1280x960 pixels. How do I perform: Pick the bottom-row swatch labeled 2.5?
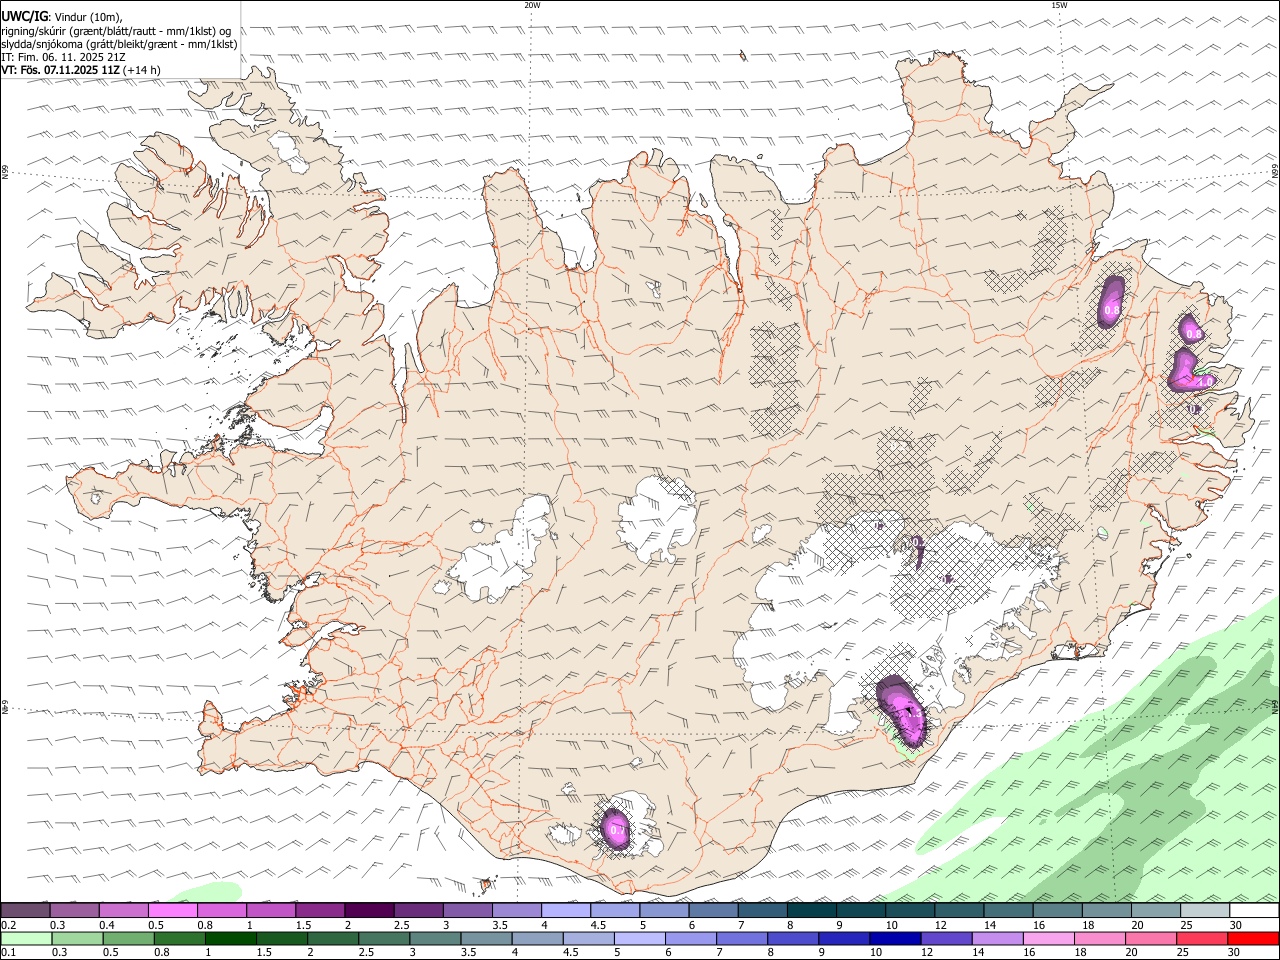(x=384, y=938)
